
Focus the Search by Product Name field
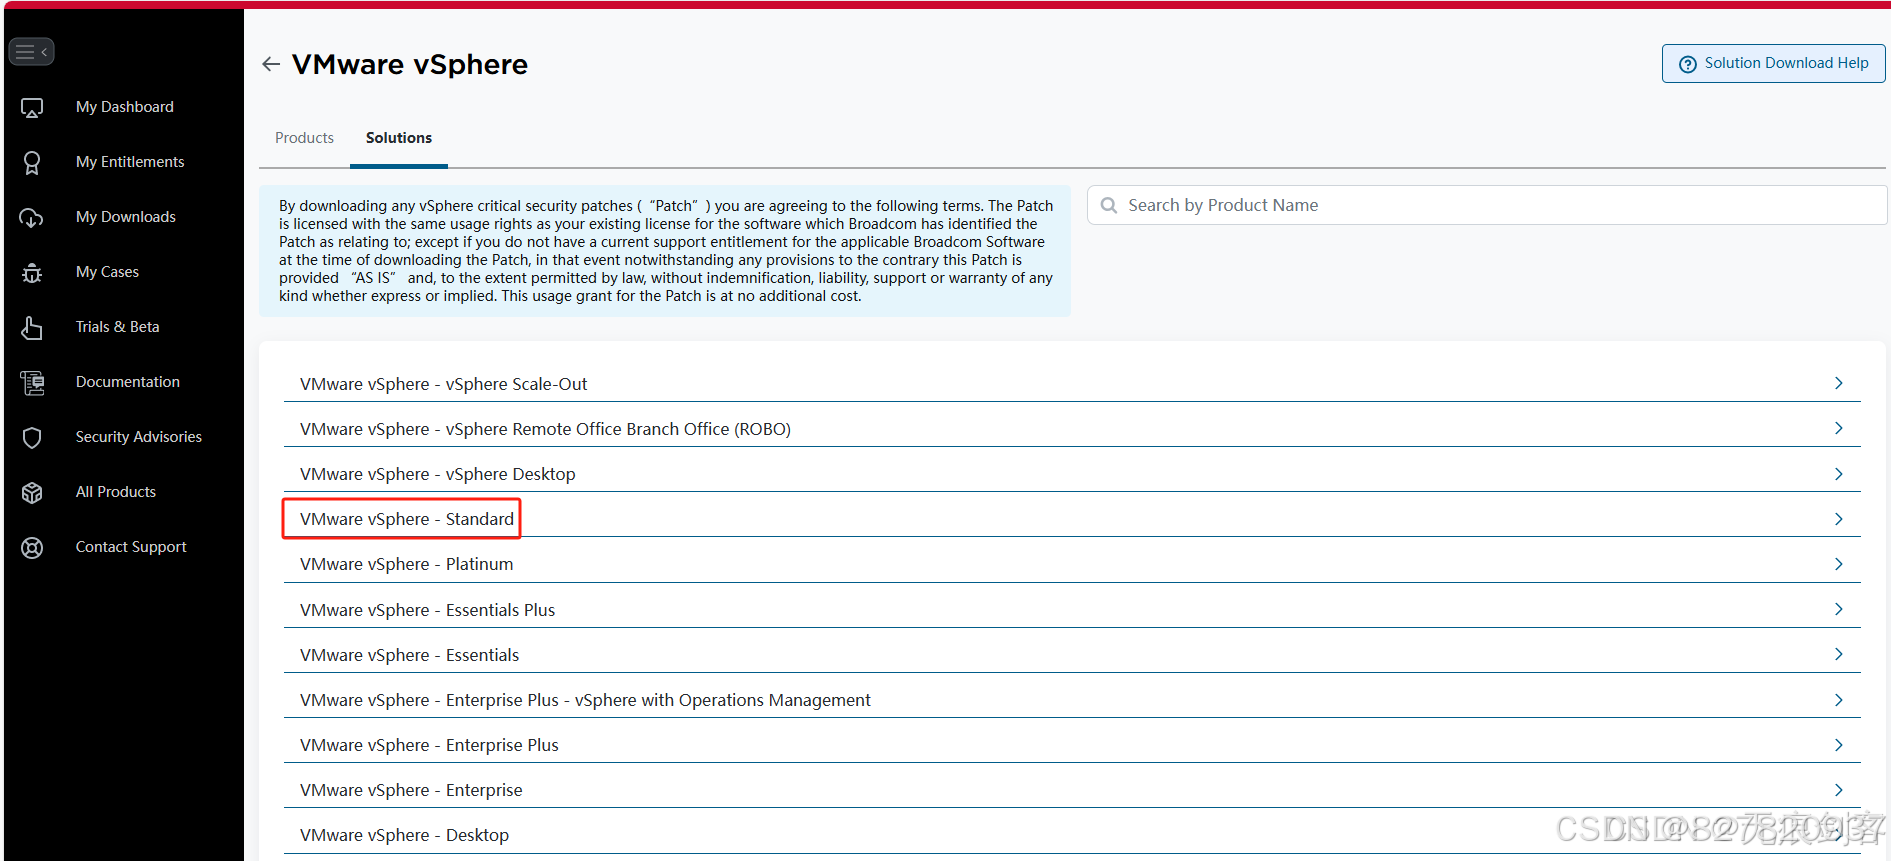[1487, 205]
